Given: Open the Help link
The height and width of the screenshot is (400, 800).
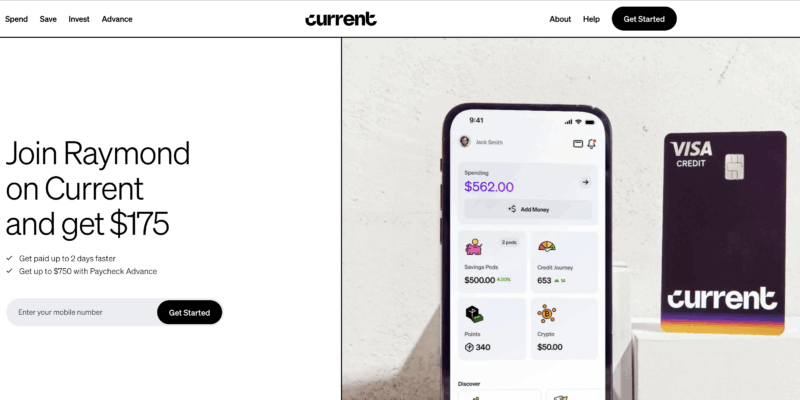Looking at the screenshot, I should click(x=591, y=19).
